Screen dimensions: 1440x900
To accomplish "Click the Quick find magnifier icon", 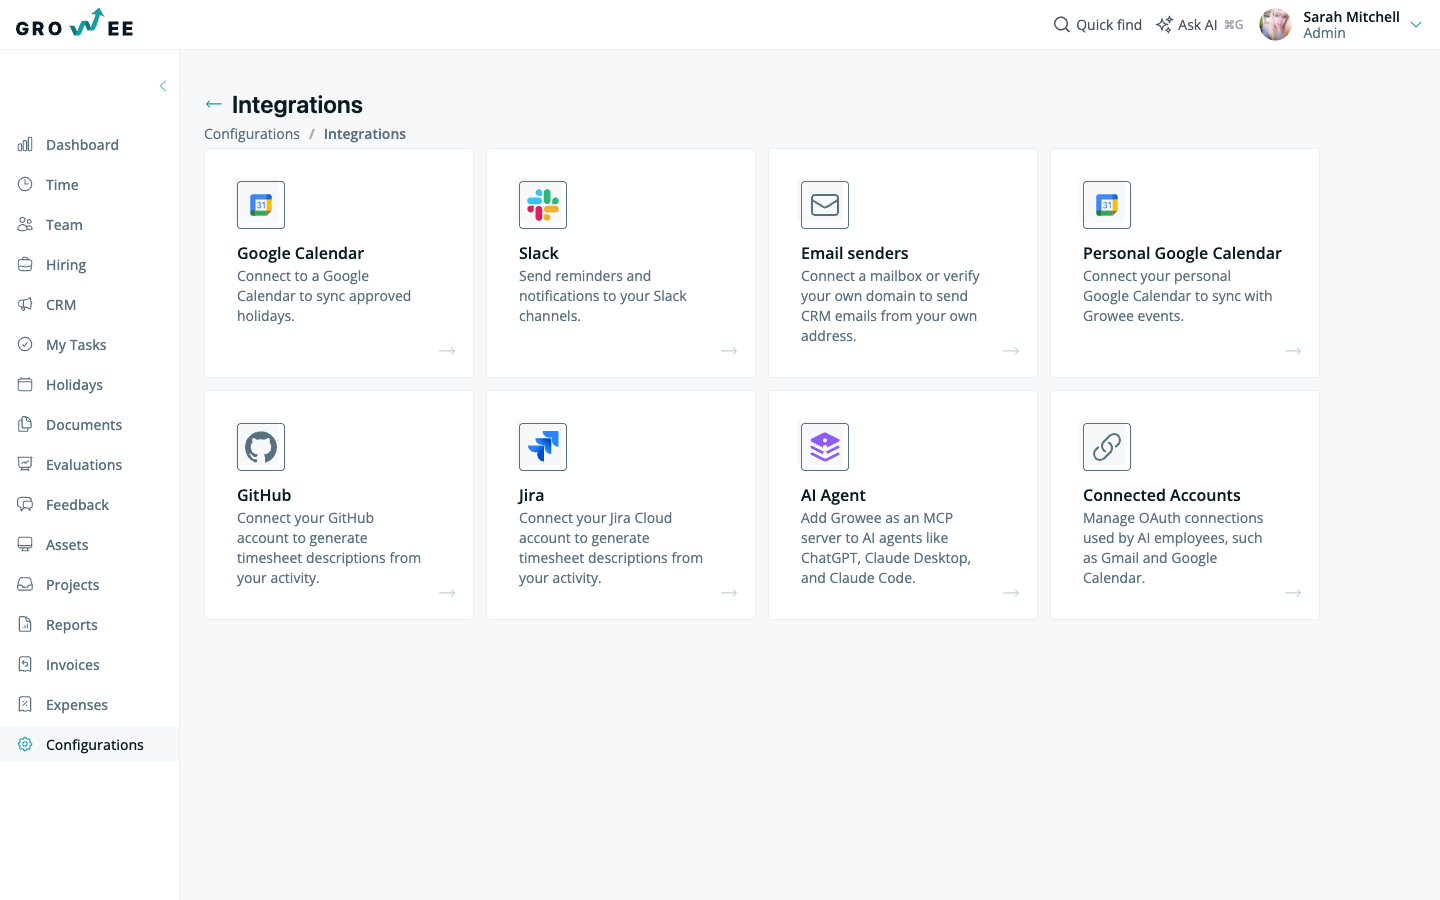I will click(x=1062, y=24).
